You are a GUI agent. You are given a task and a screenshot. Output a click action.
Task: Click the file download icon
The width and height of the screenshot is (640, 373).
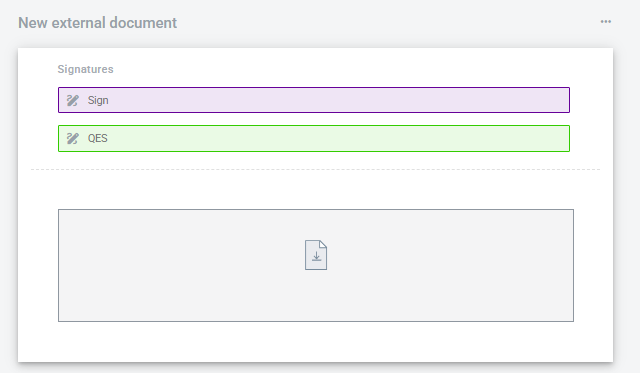(316, 255)
